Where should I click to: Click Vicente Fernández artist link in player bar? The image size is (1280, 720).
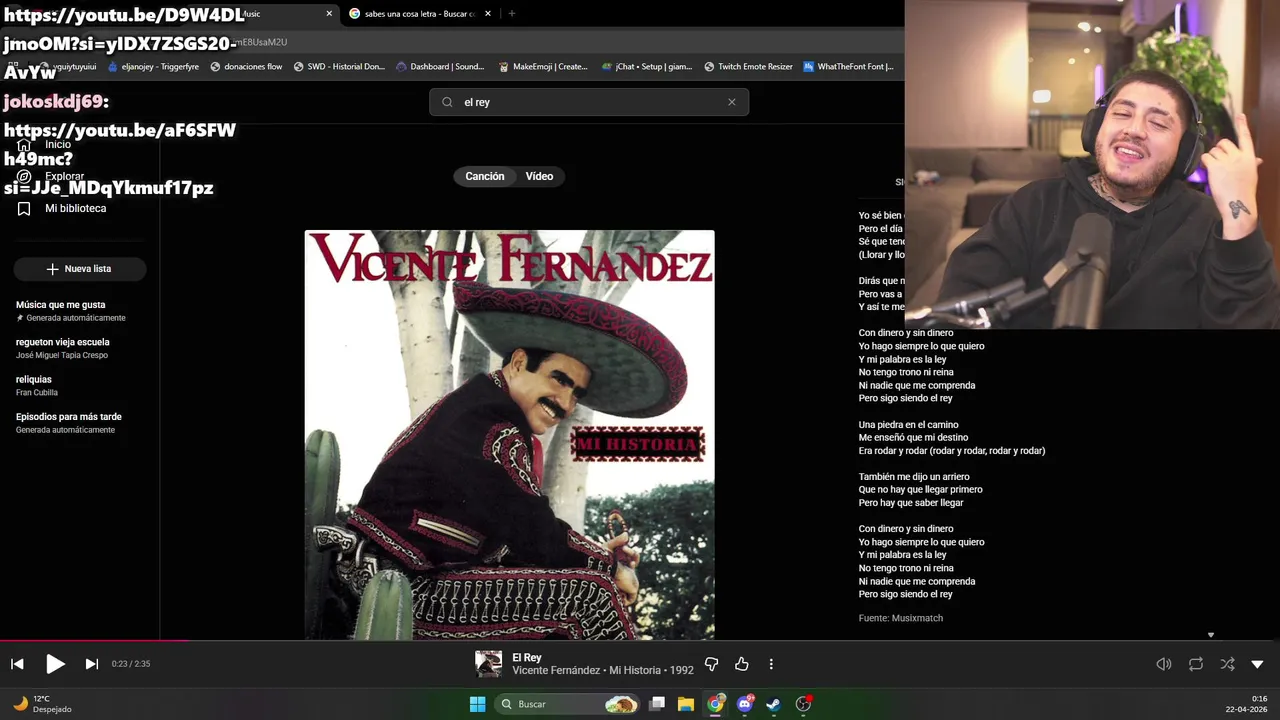557,671
